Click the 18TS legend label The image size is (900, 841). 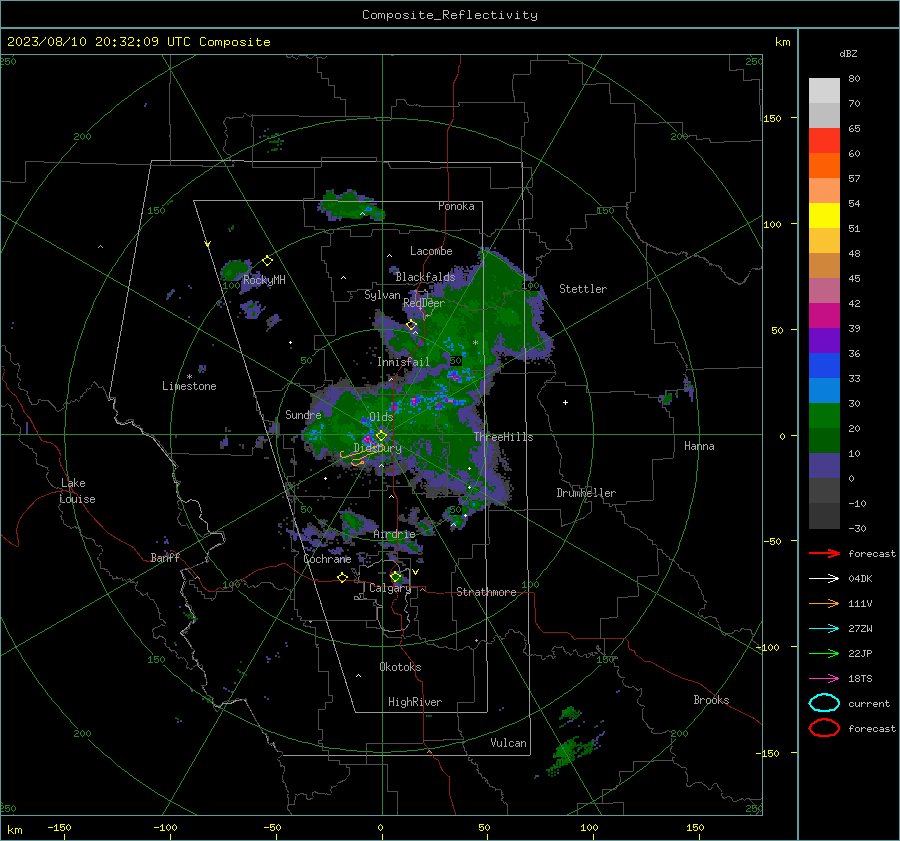point(860,679)
